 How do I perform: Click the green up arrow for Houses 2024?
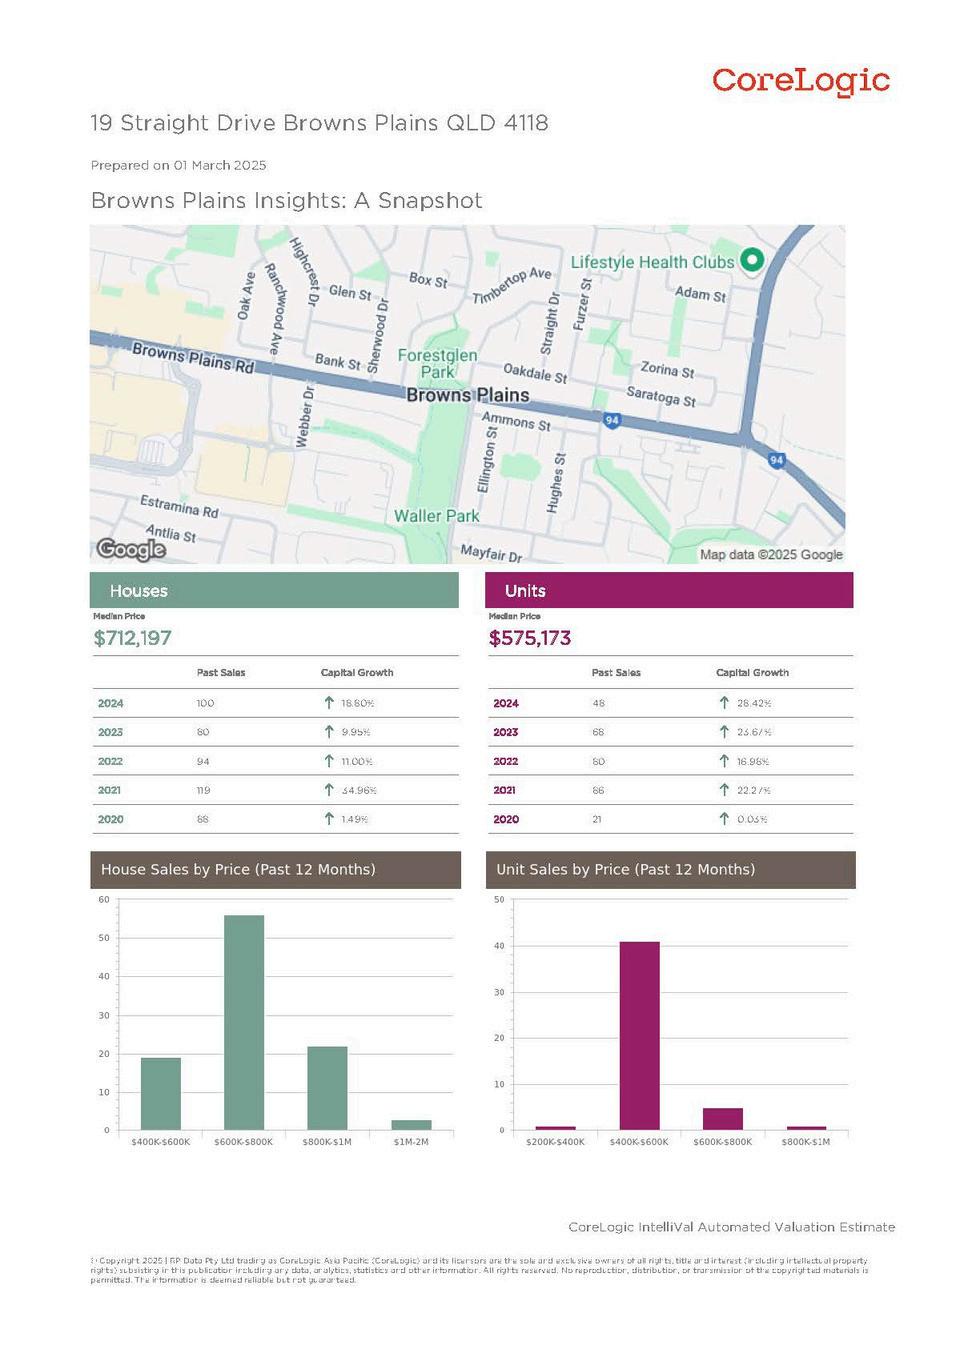[329, 703]
